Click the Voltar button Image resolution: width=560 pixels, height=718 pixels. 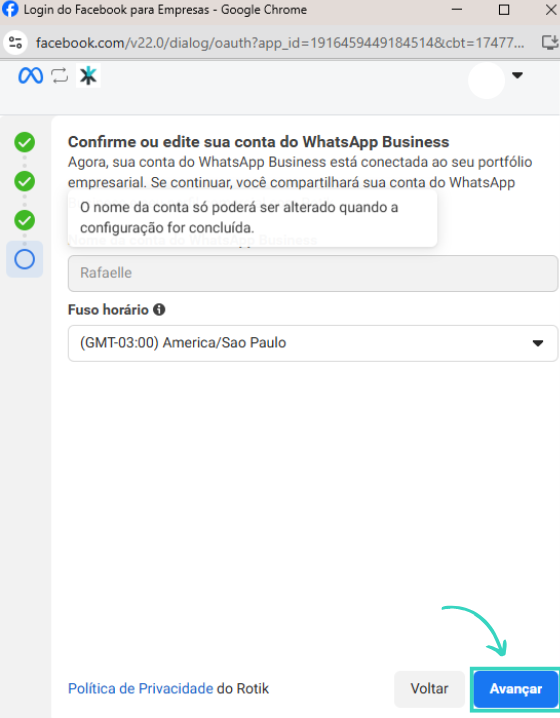[x=429, y=689]
